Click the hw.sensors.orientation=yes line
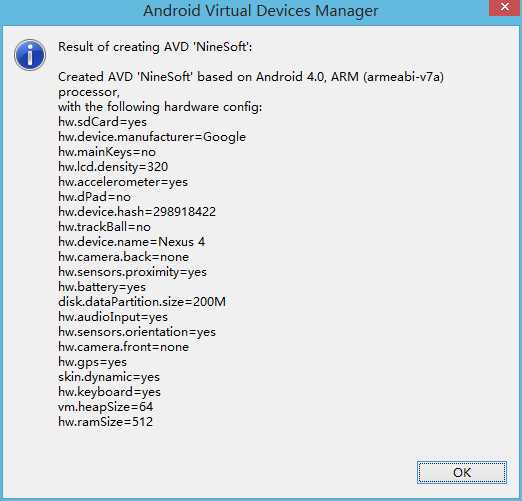This screenshot has height=501, width=522. [x=137, y=332]
